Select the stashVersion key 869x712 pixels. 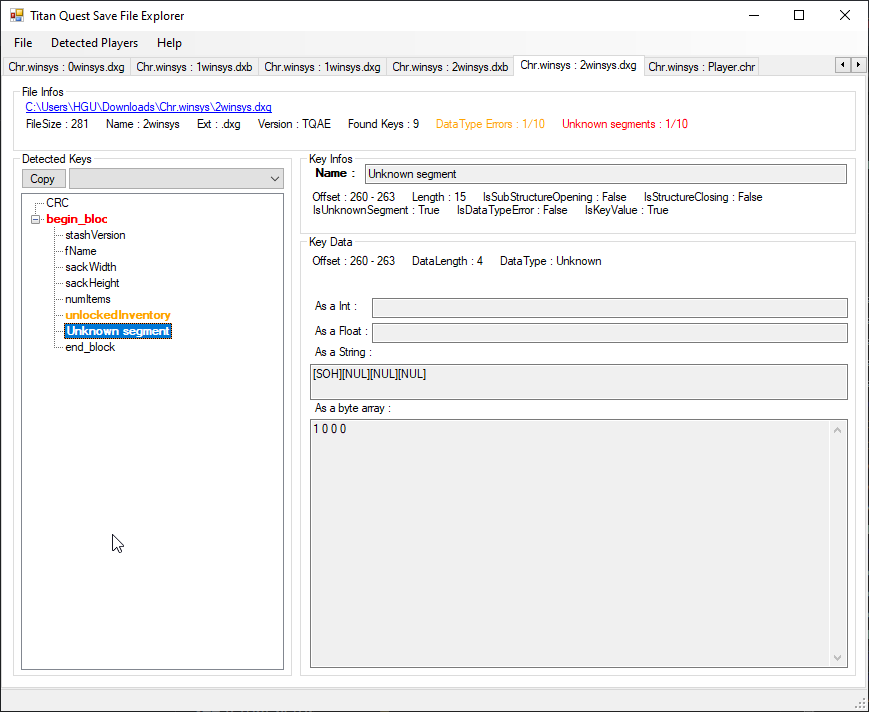(x=95, y=235)
